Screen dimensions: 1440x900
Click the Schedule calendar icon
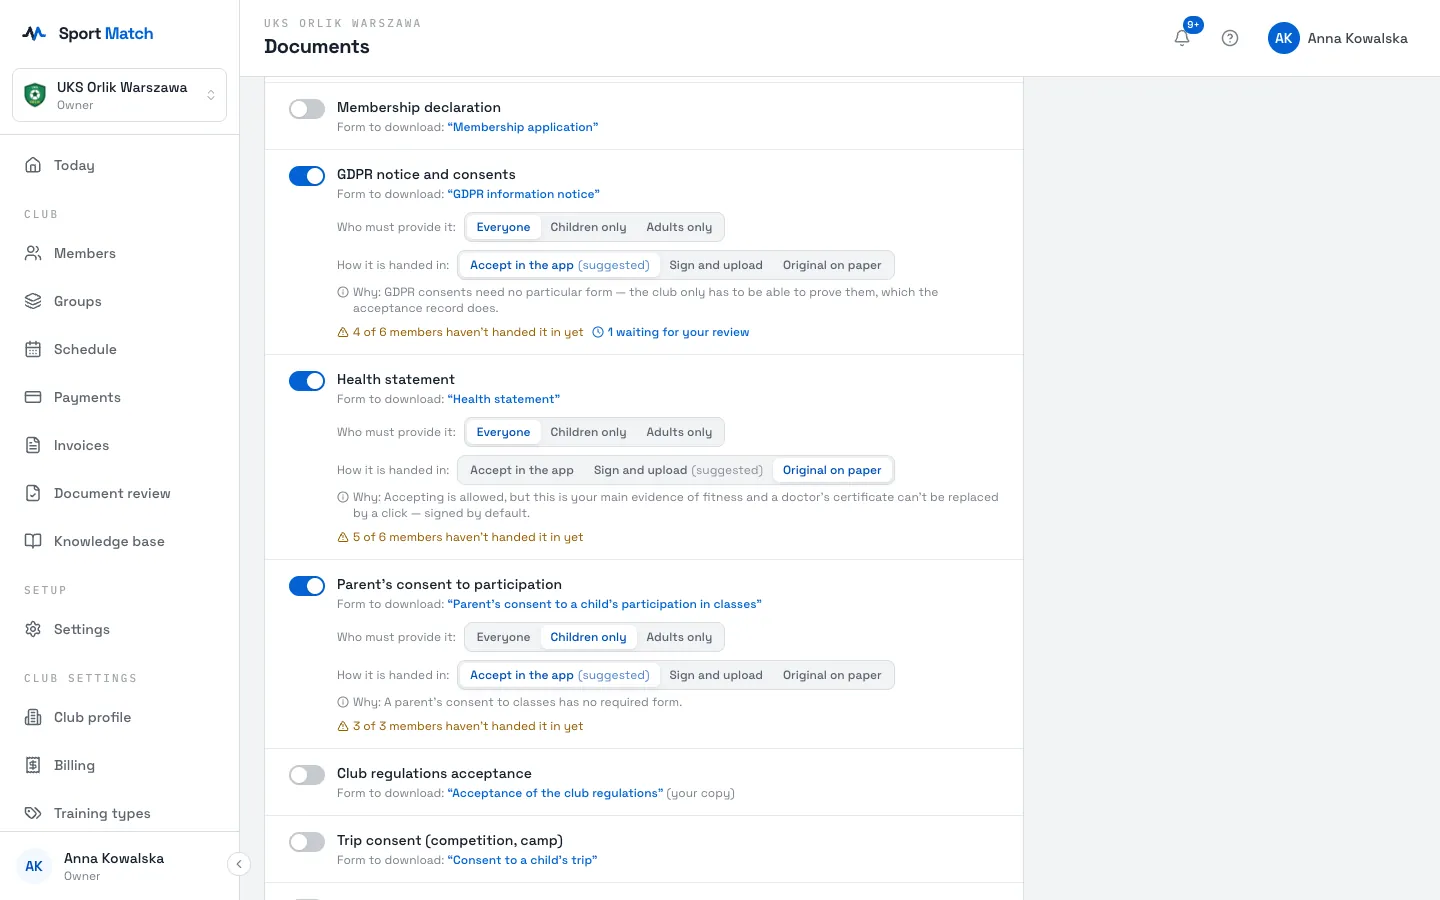33,349
